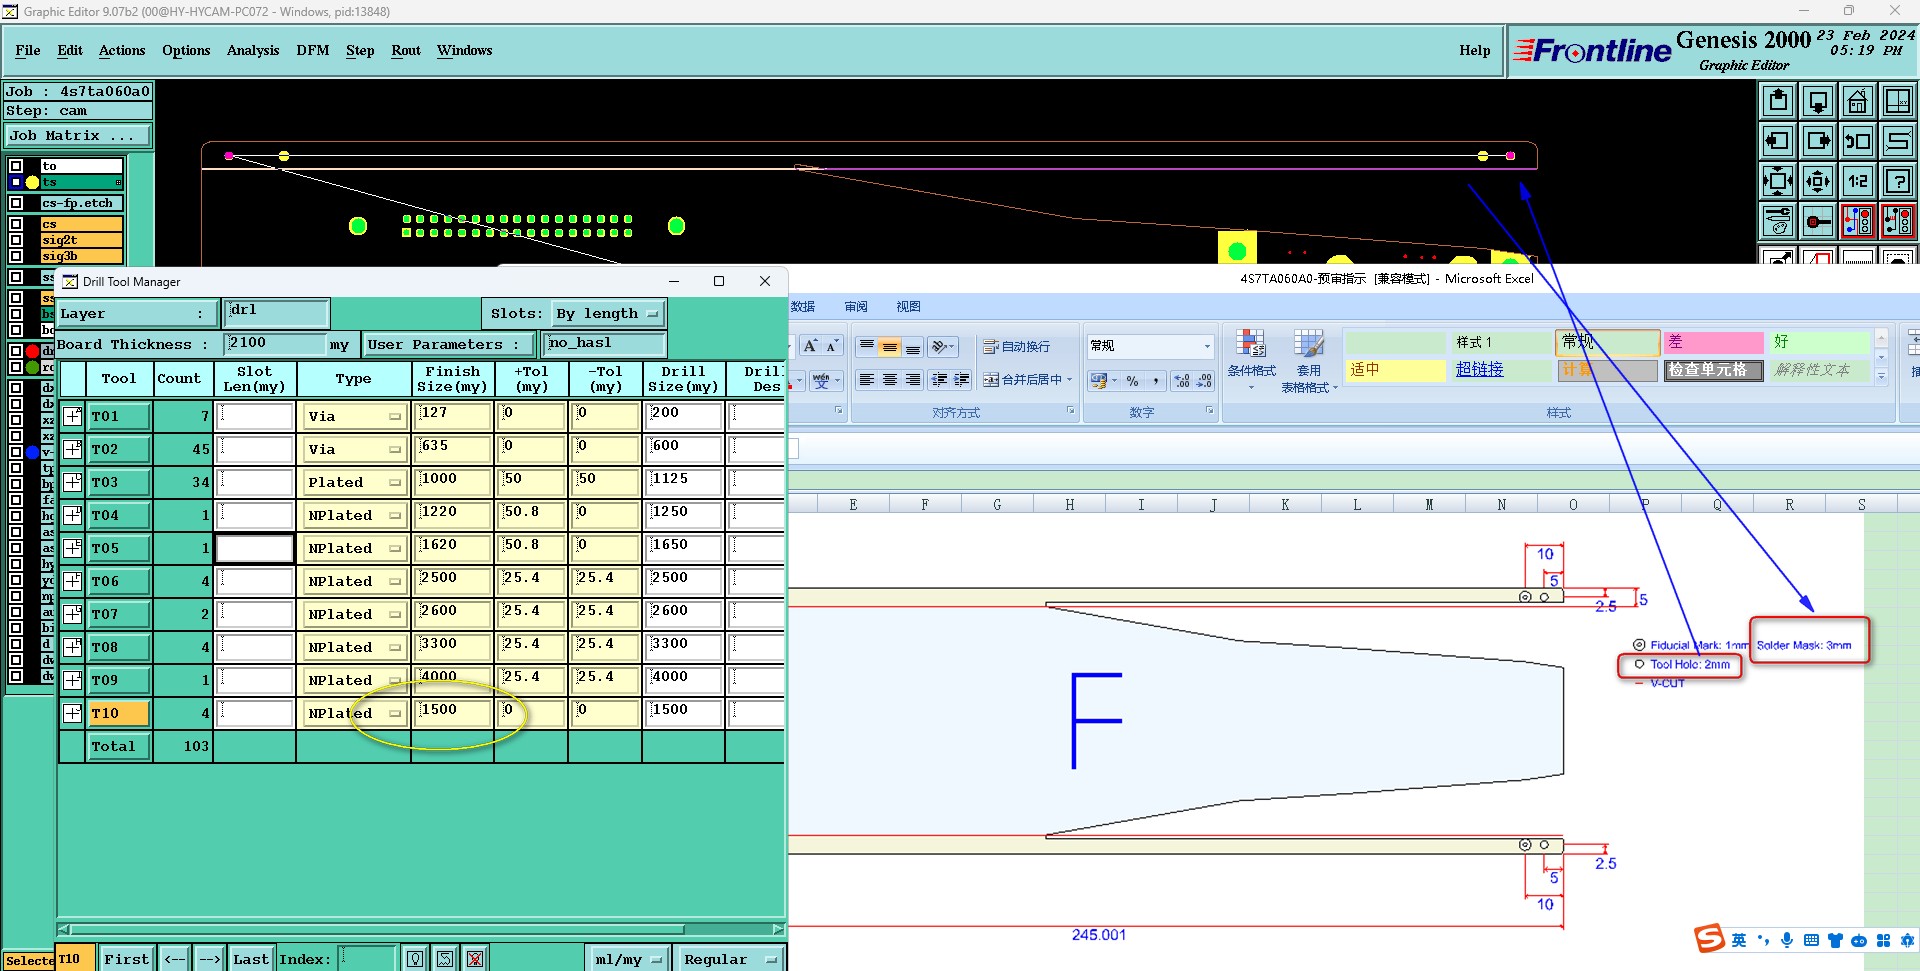Click Excel's decrease font size icon
Viewport: 1920px width, 971px height.
click(x=832, y=346)
